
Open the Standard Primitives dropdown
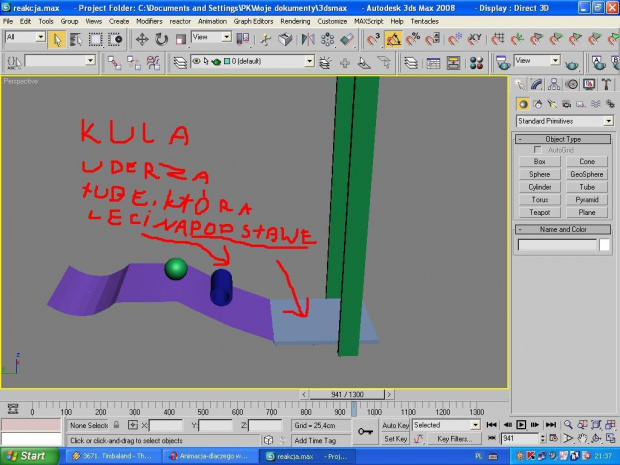click(x=565, y=121)
